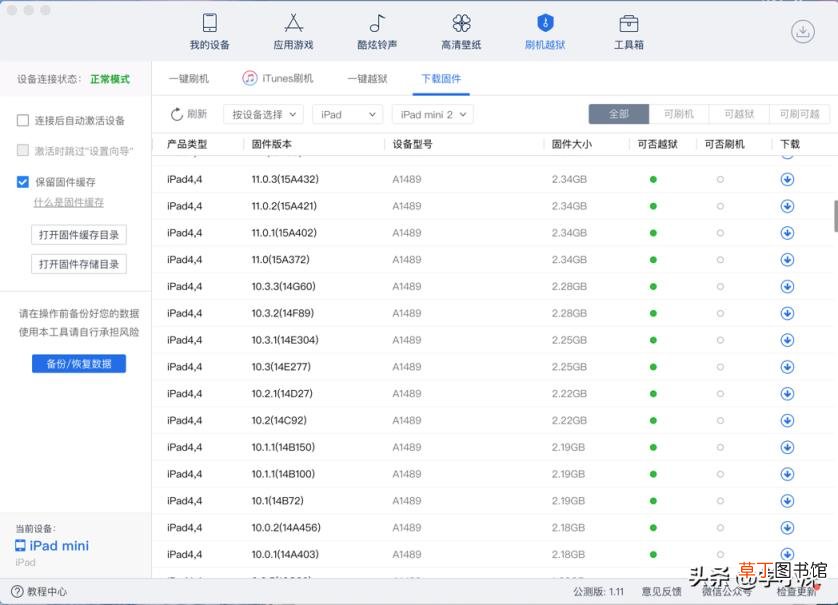
Task: Download firmware 11.0.2(15A421)
Action: click(x=787, y=206)
